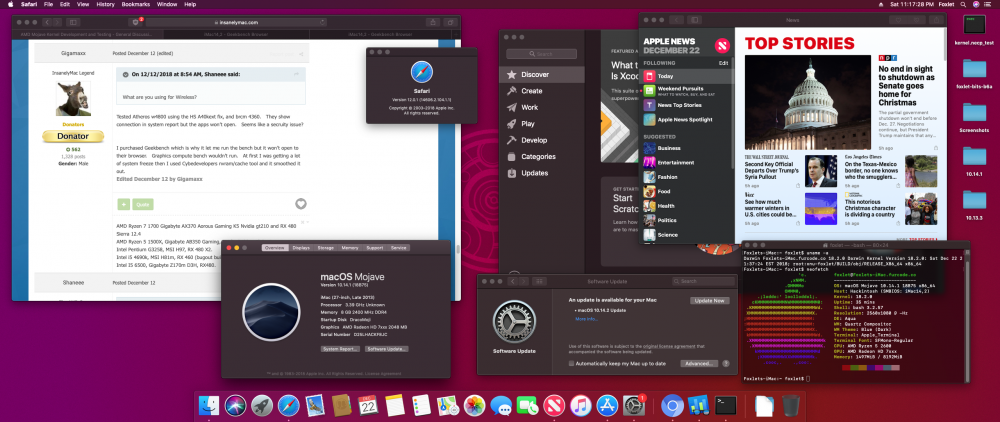Click heart like icon under Gigamaxx post
The height and width of the screenshot is (422, 1000).
point(301,204)
